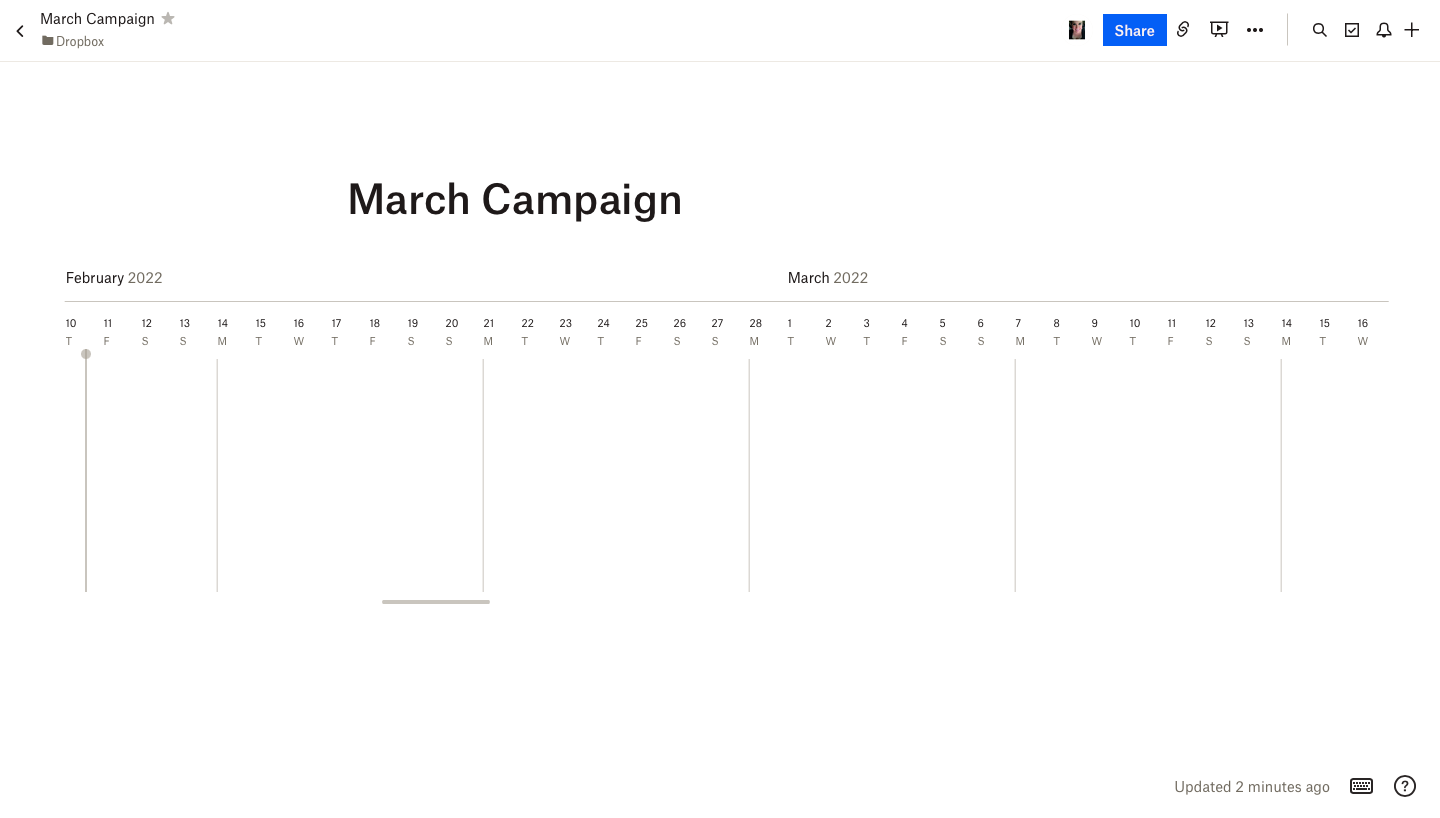
Task: Copy link using the chain icon
Action: coord(1183,30)
